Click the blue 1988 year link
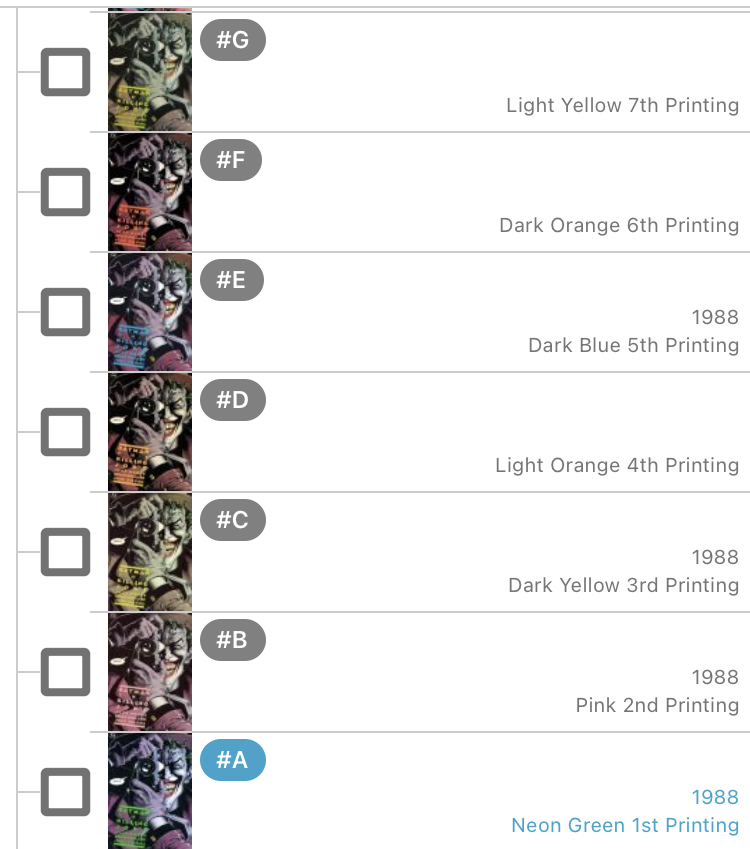Screen dimensions: 750x849 (715, 797)
